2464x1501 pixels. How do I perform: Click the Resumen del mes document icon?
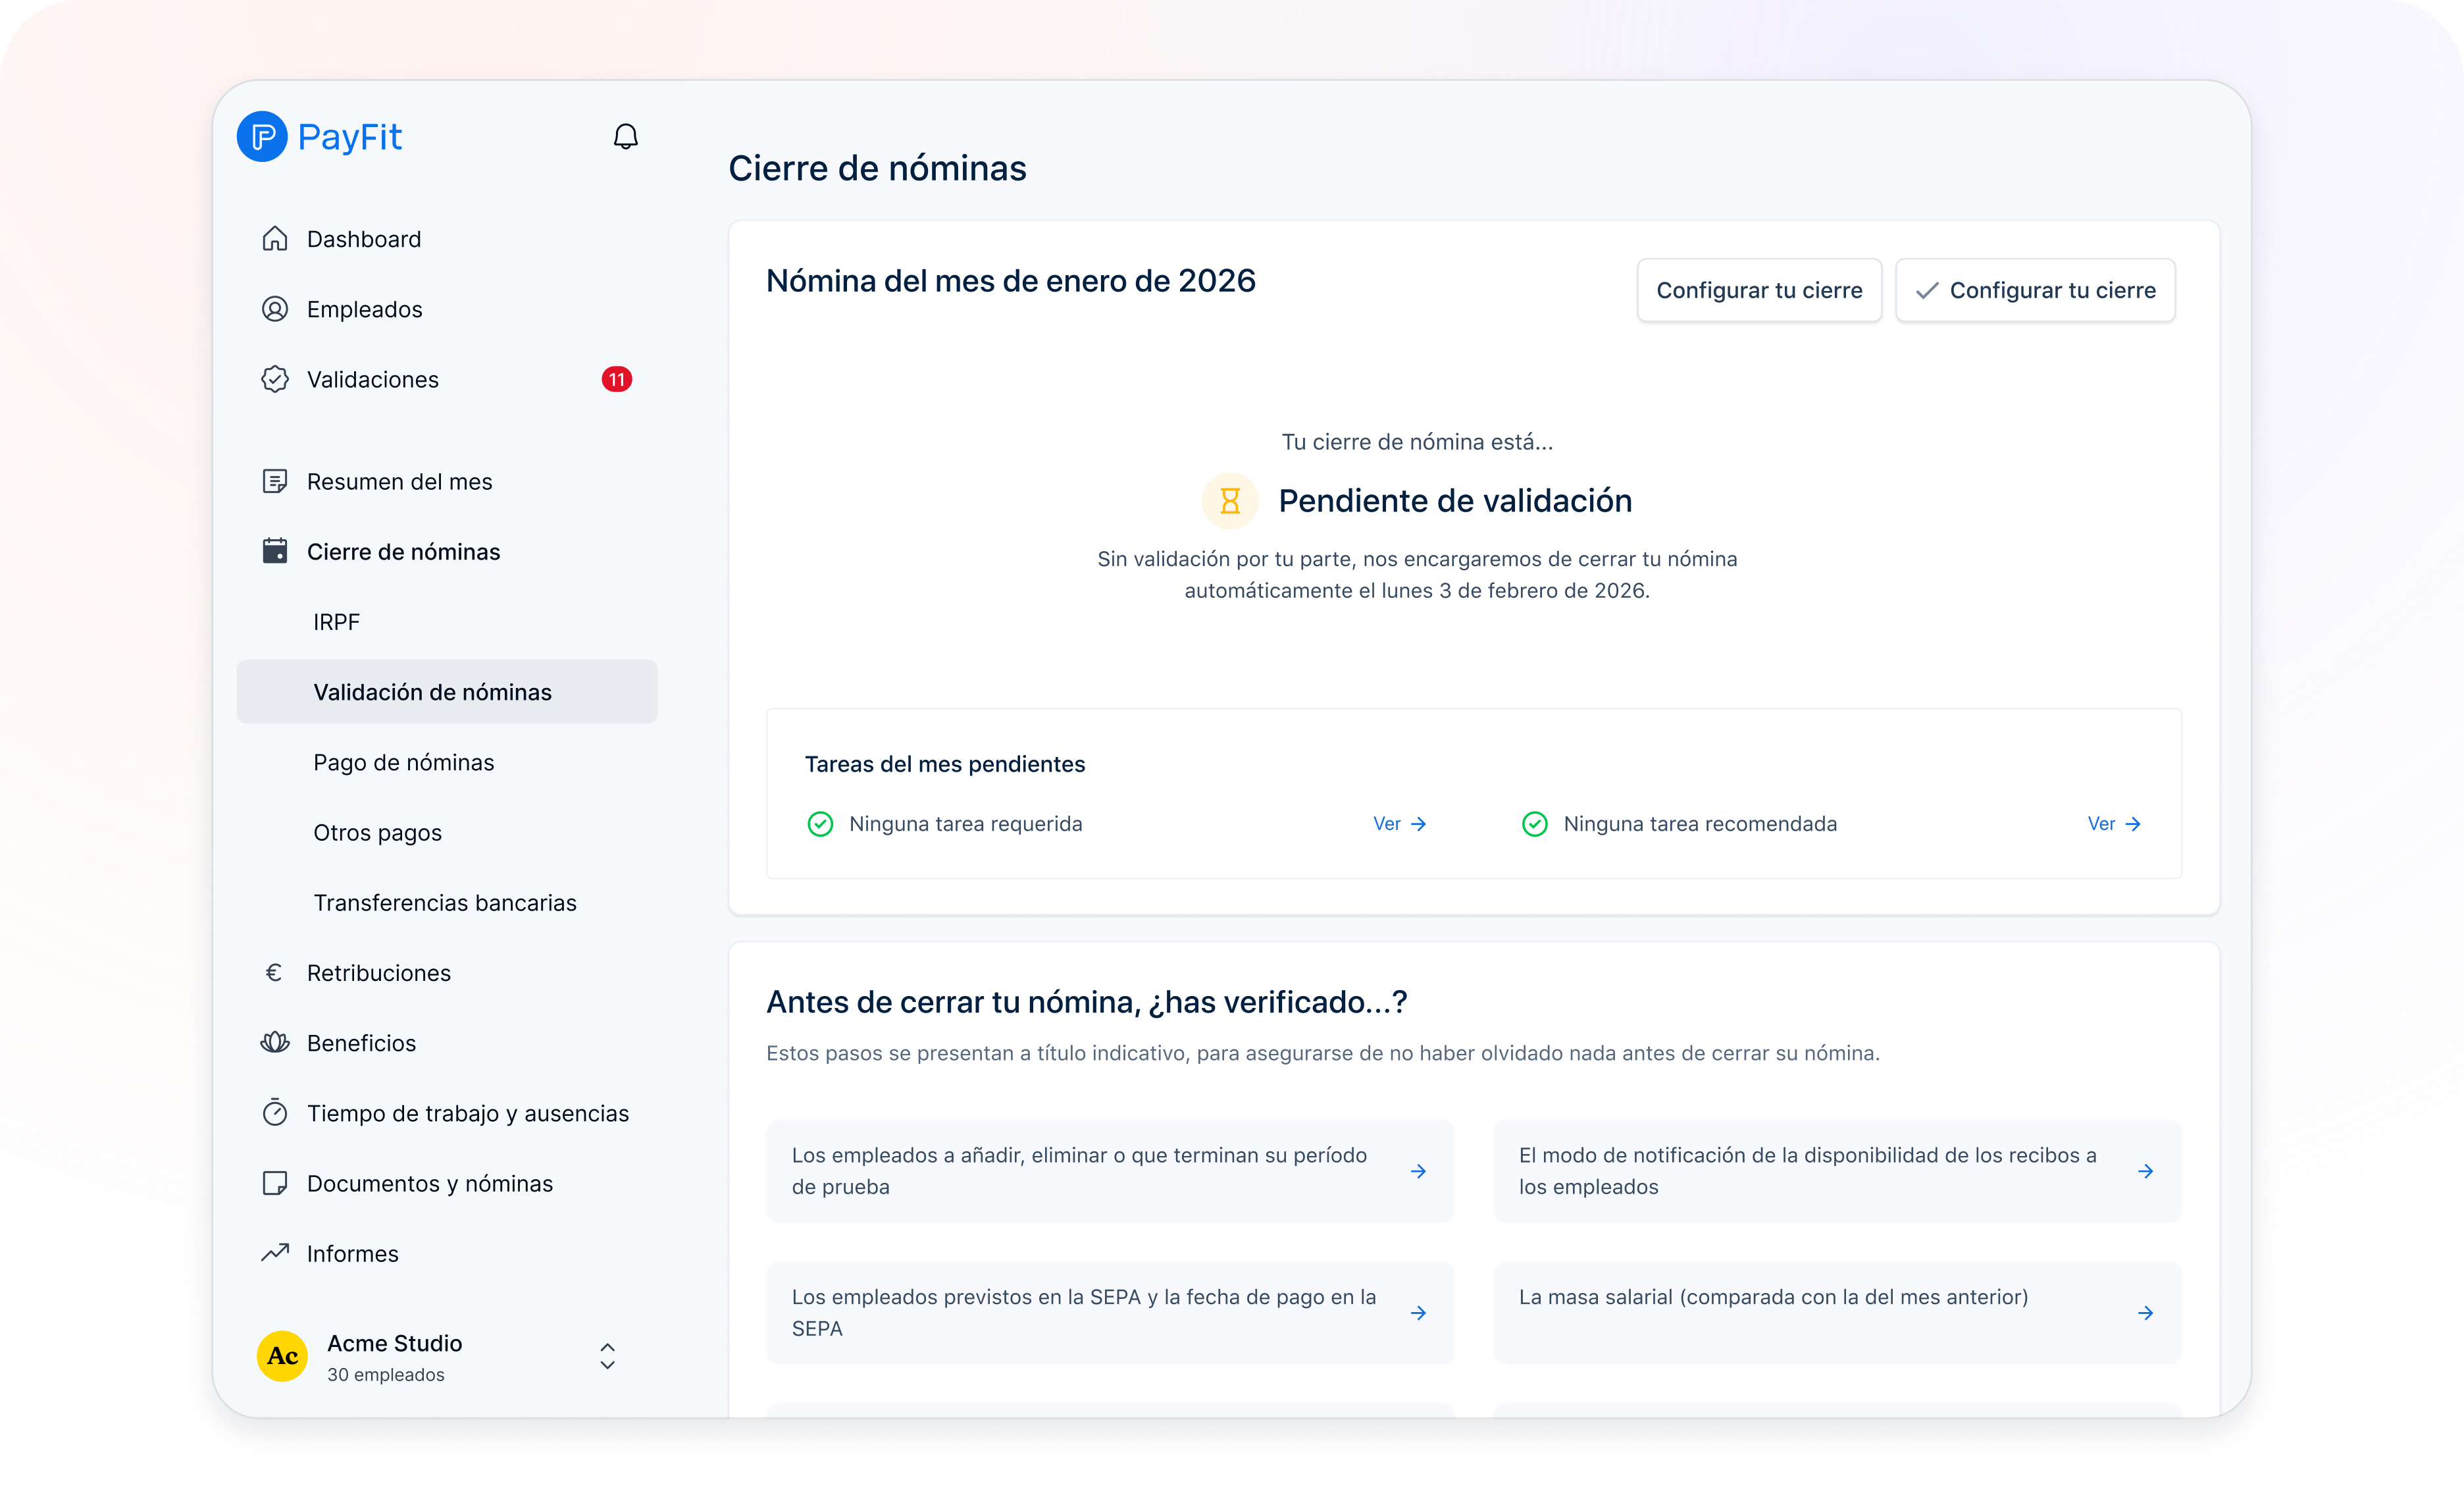[x=275, y=481]
